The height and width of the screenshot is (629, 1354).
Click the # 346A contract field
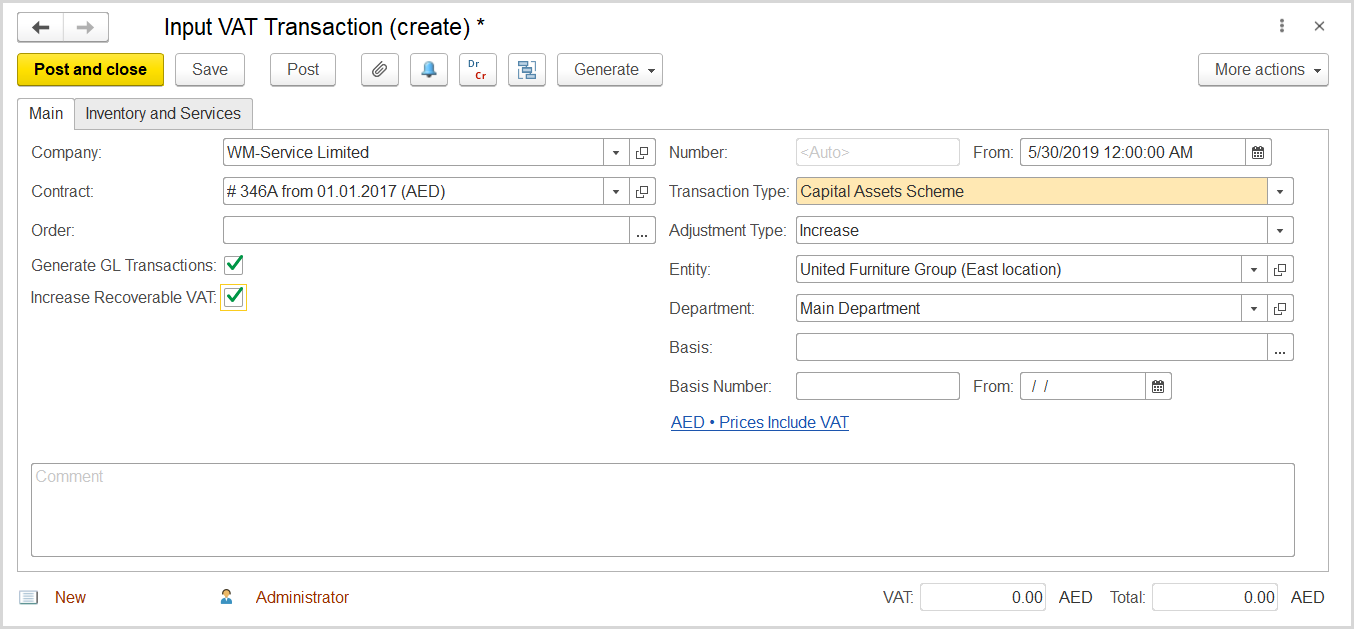coord(413,192)
